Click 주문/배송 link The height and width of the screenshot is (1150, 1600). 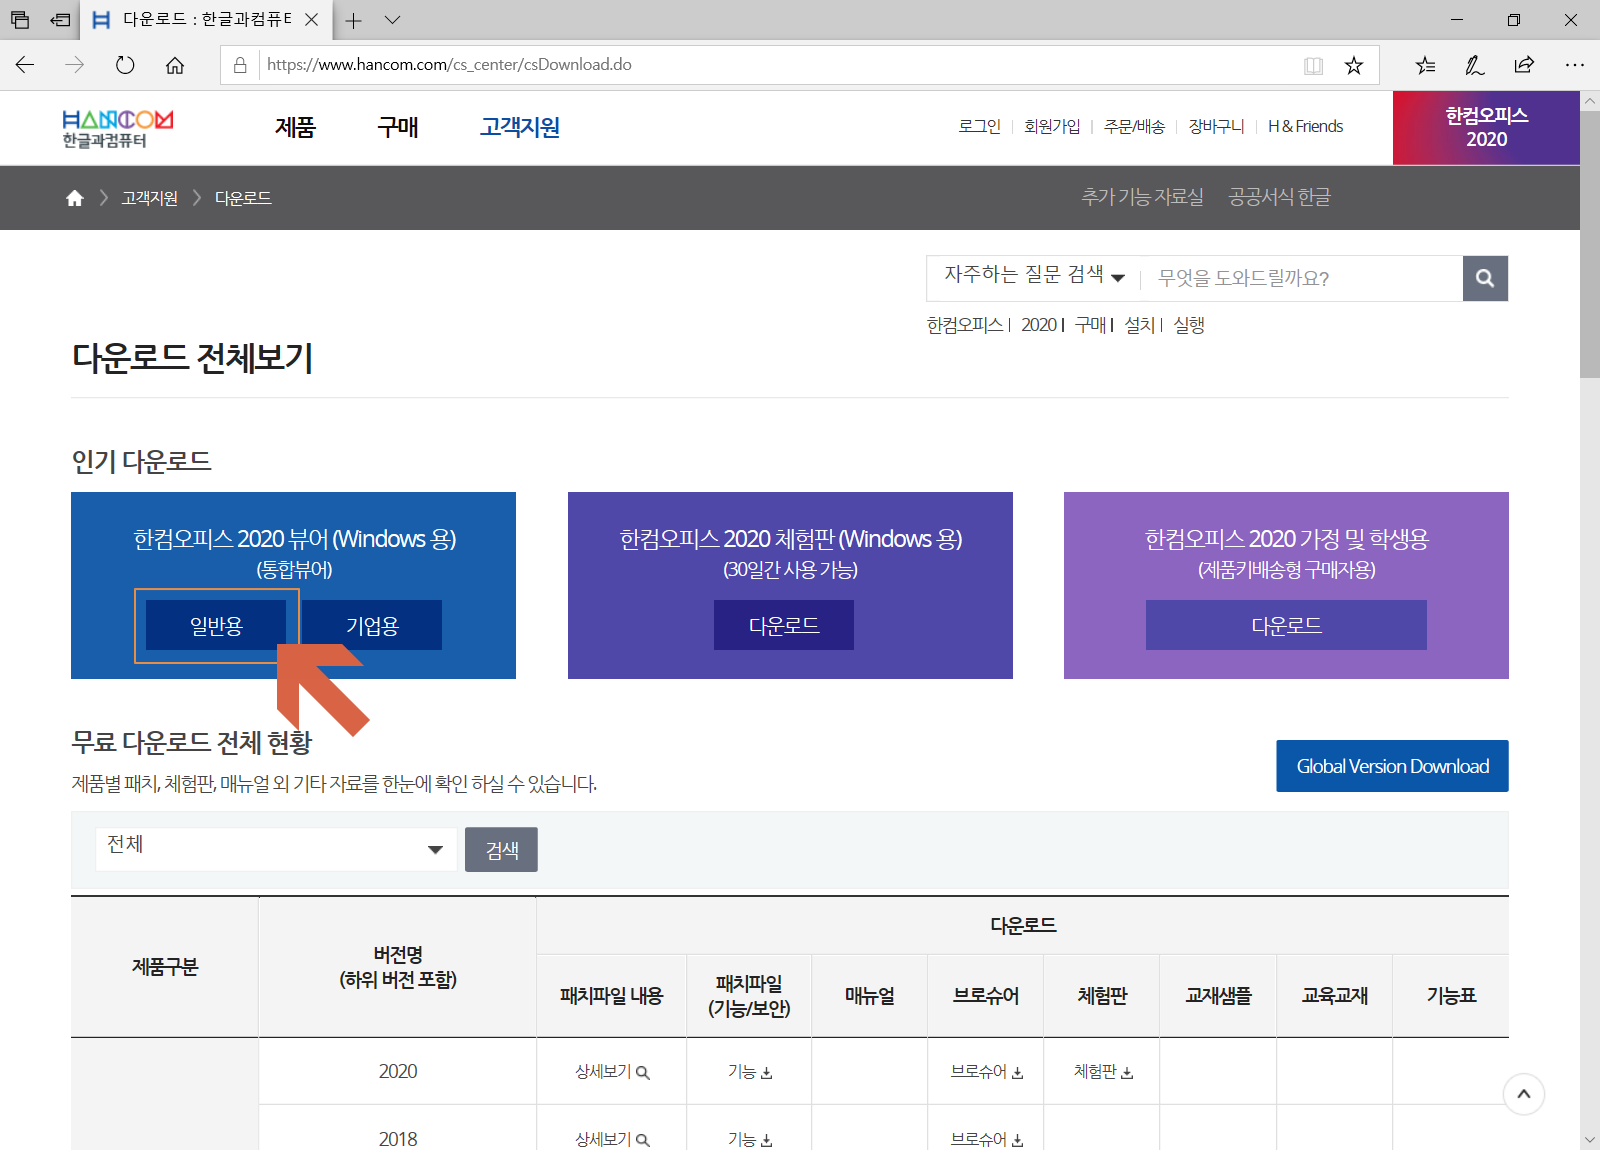pyautogui.click(x=1134, y=126)
